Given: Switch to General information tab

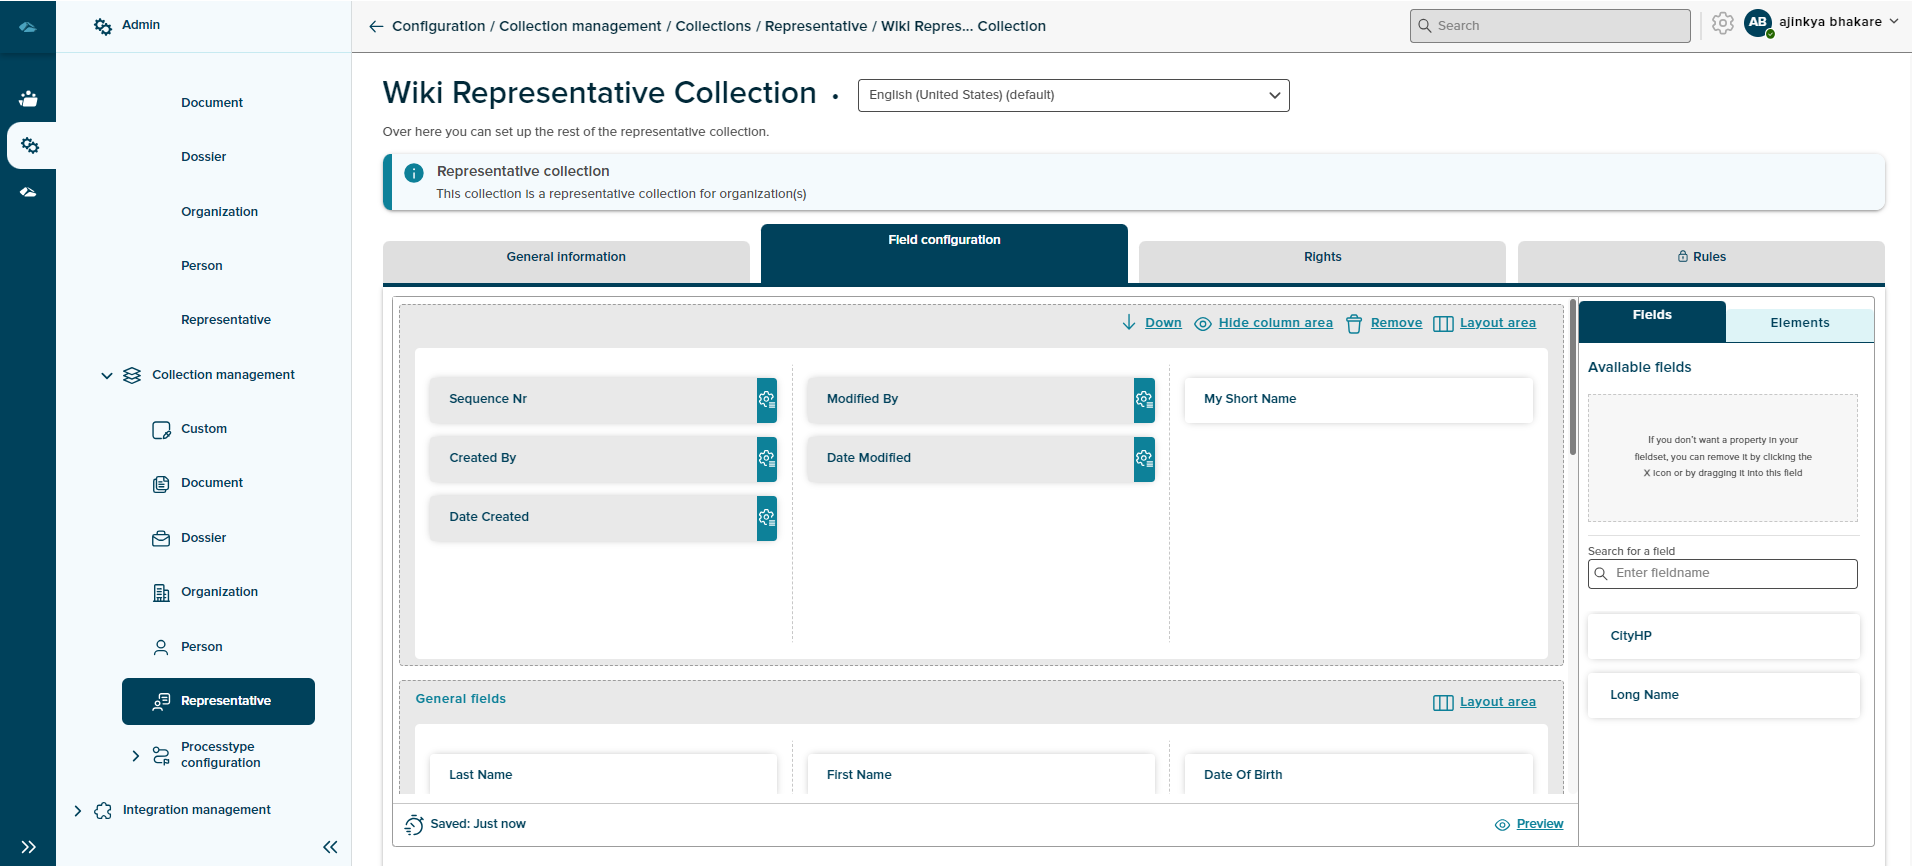Looking at the screenshot, I should tap(566, 260).
